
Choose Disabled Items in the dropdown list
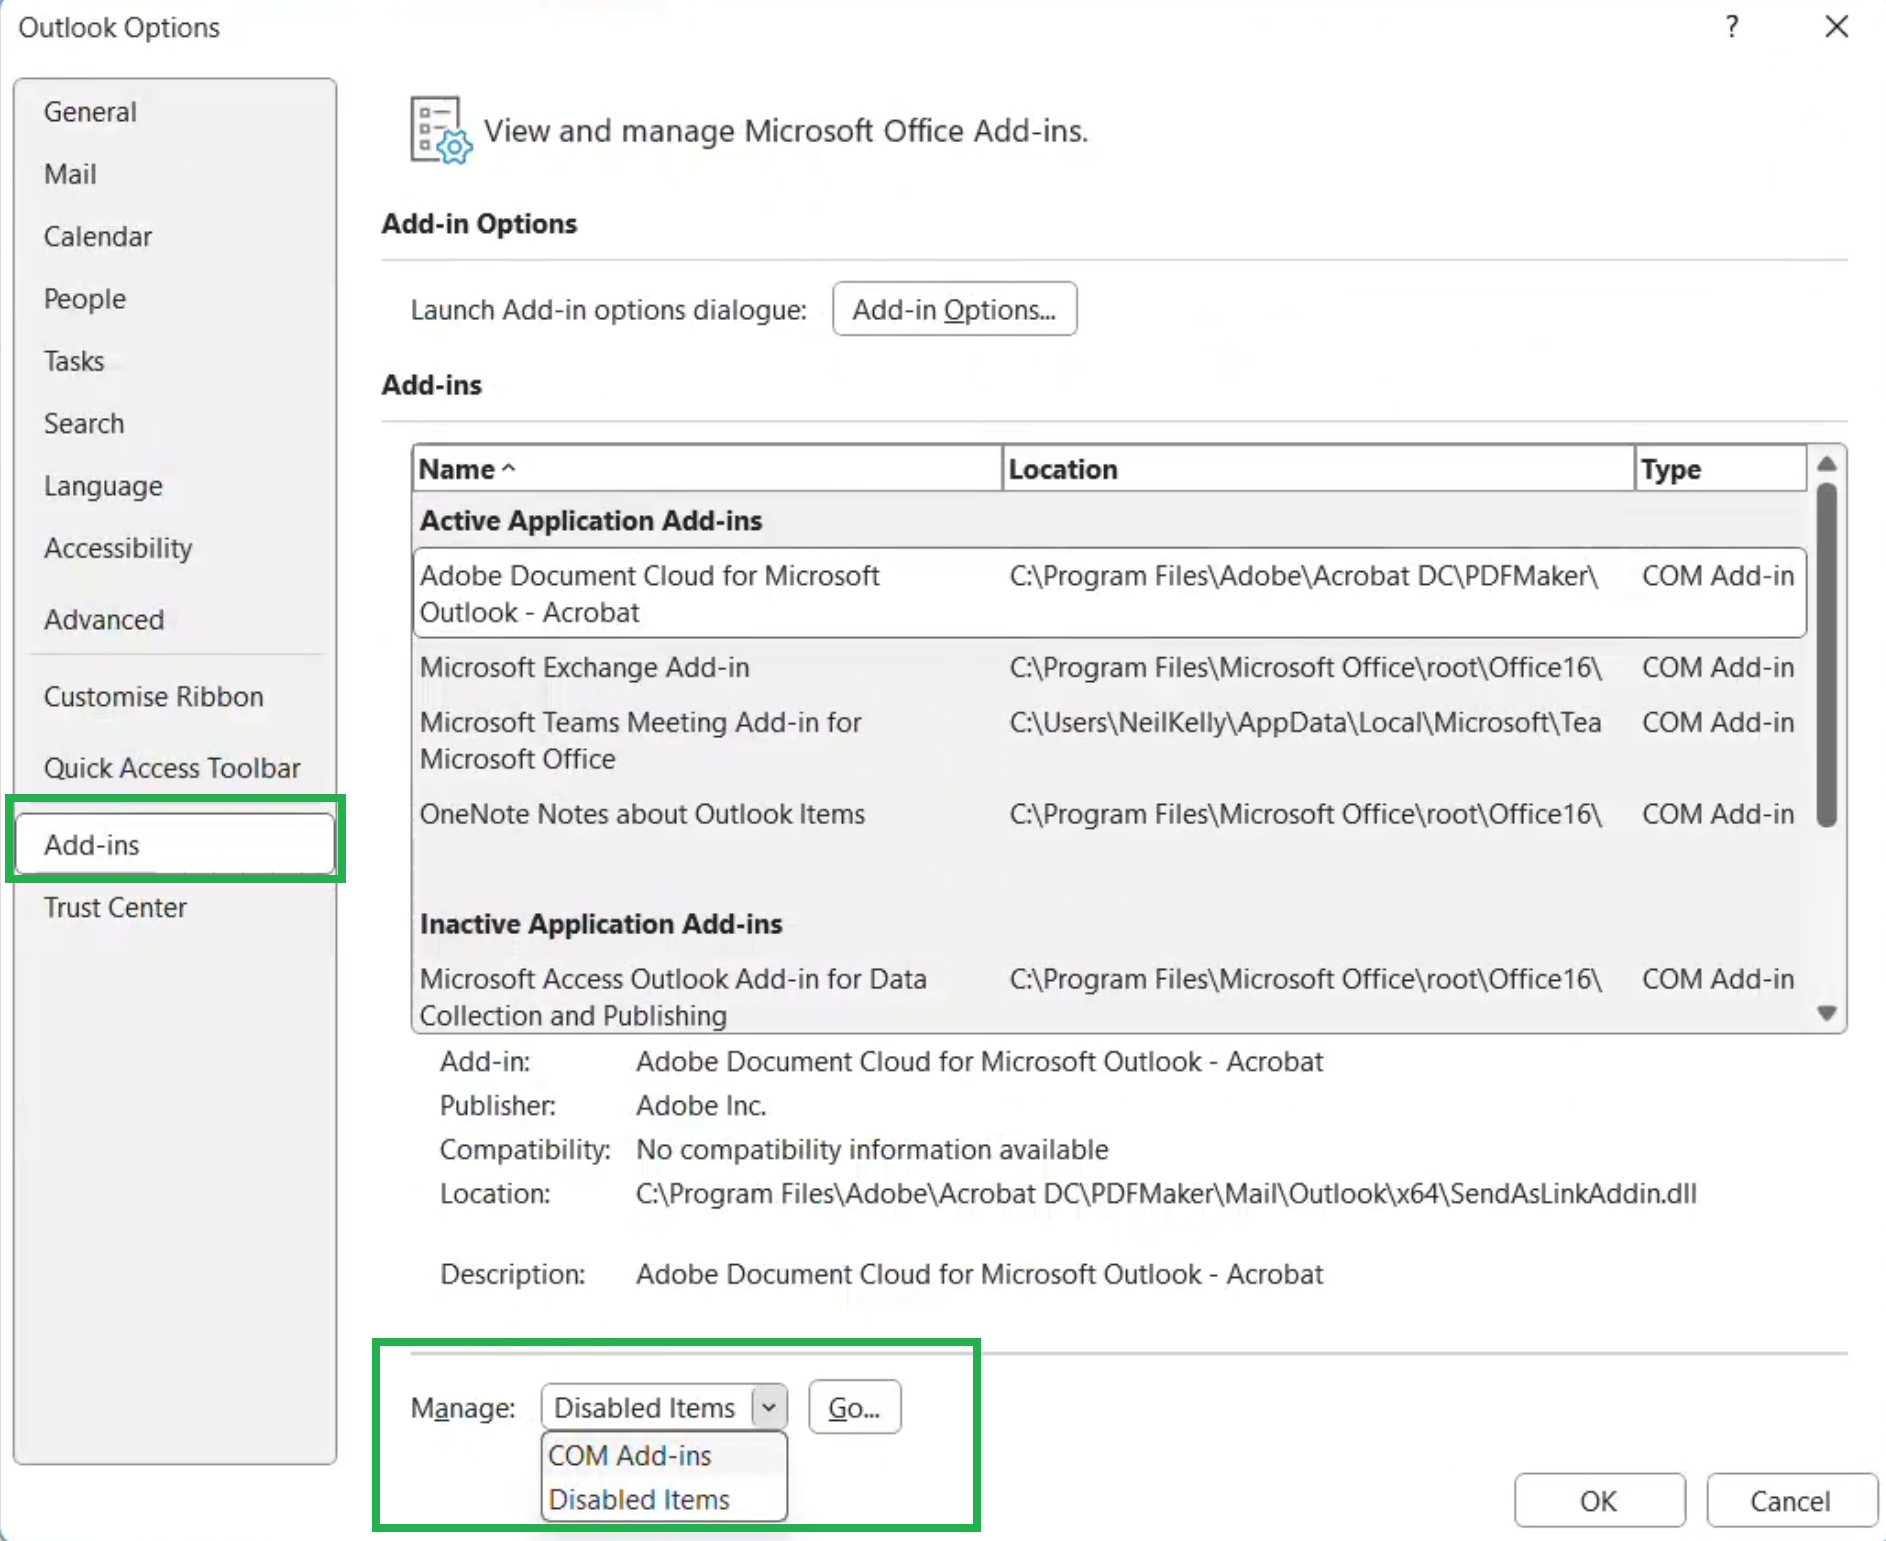(639, 1499)
